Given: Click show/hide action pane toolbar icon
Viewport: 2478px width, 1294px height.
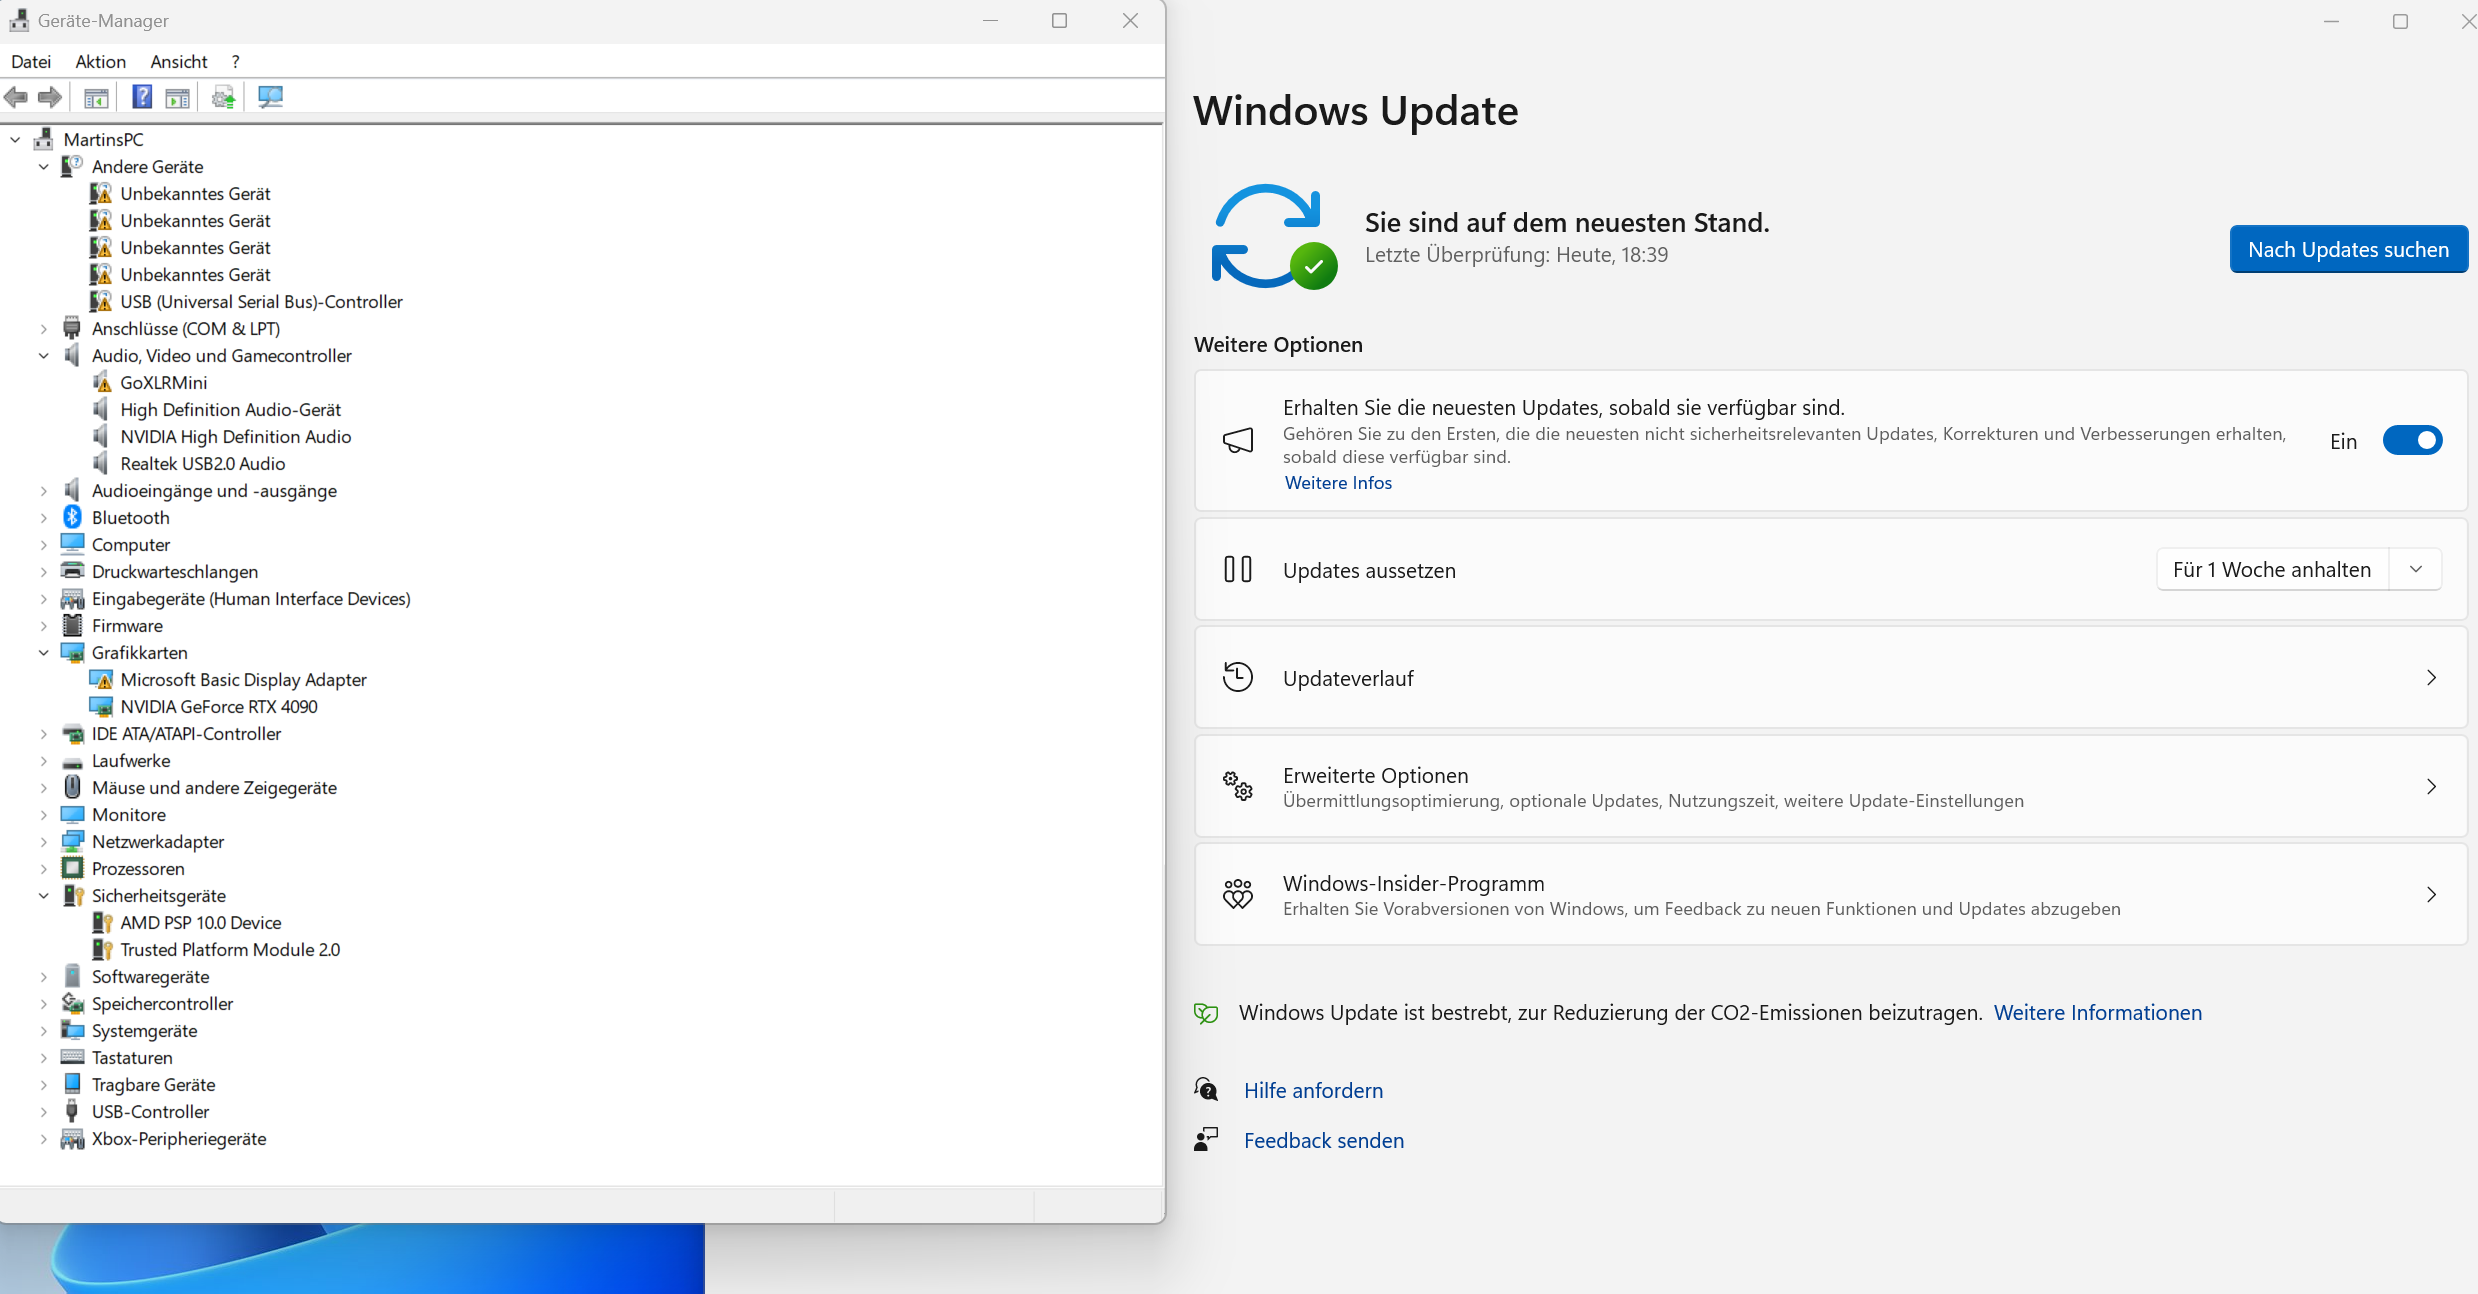Looking at the screenshot, I should click(x=178, y=97).
